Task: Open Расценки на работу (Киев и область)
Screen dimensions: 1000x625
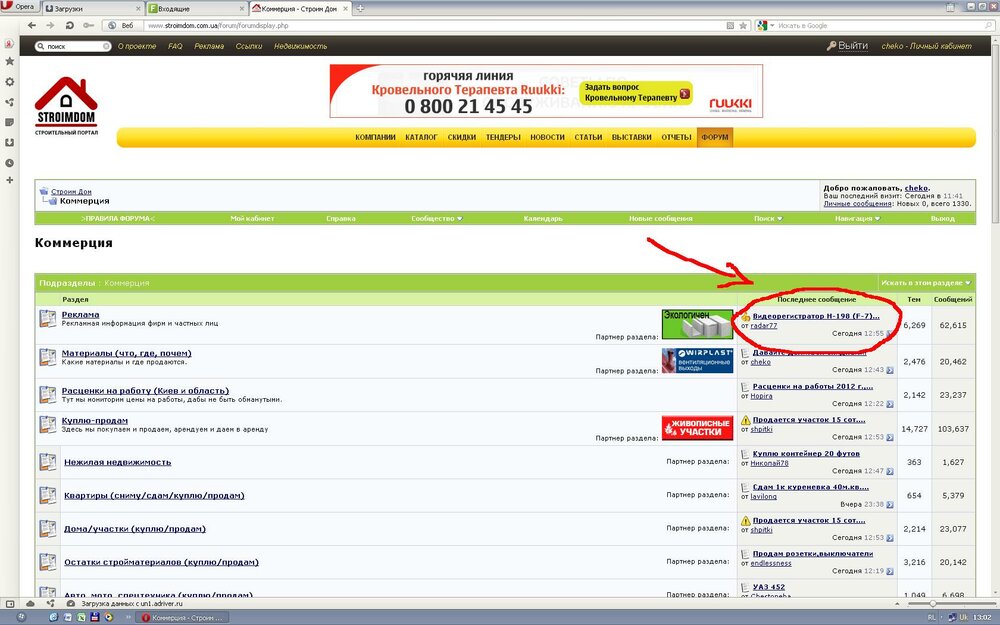Action: [145, 391]
